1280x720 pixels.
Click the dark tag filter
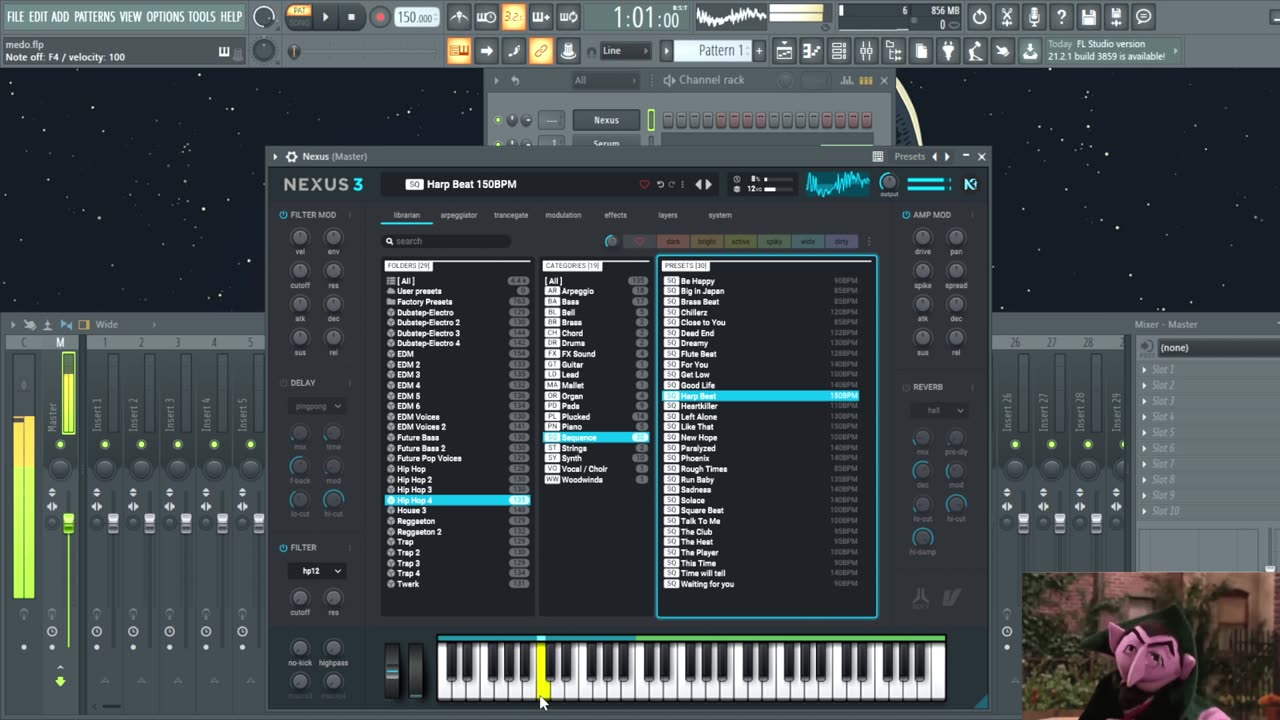(673, 241)
